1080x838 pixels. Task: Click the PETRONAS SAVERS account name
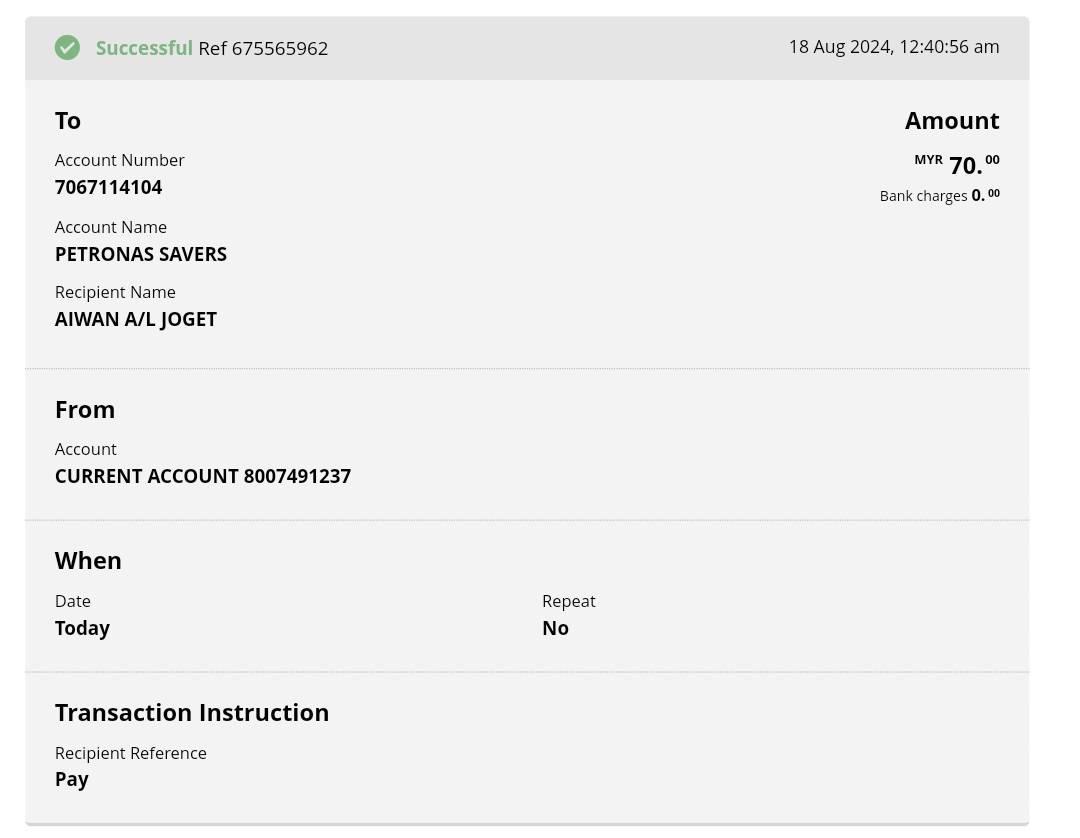[x=141, y=254]
